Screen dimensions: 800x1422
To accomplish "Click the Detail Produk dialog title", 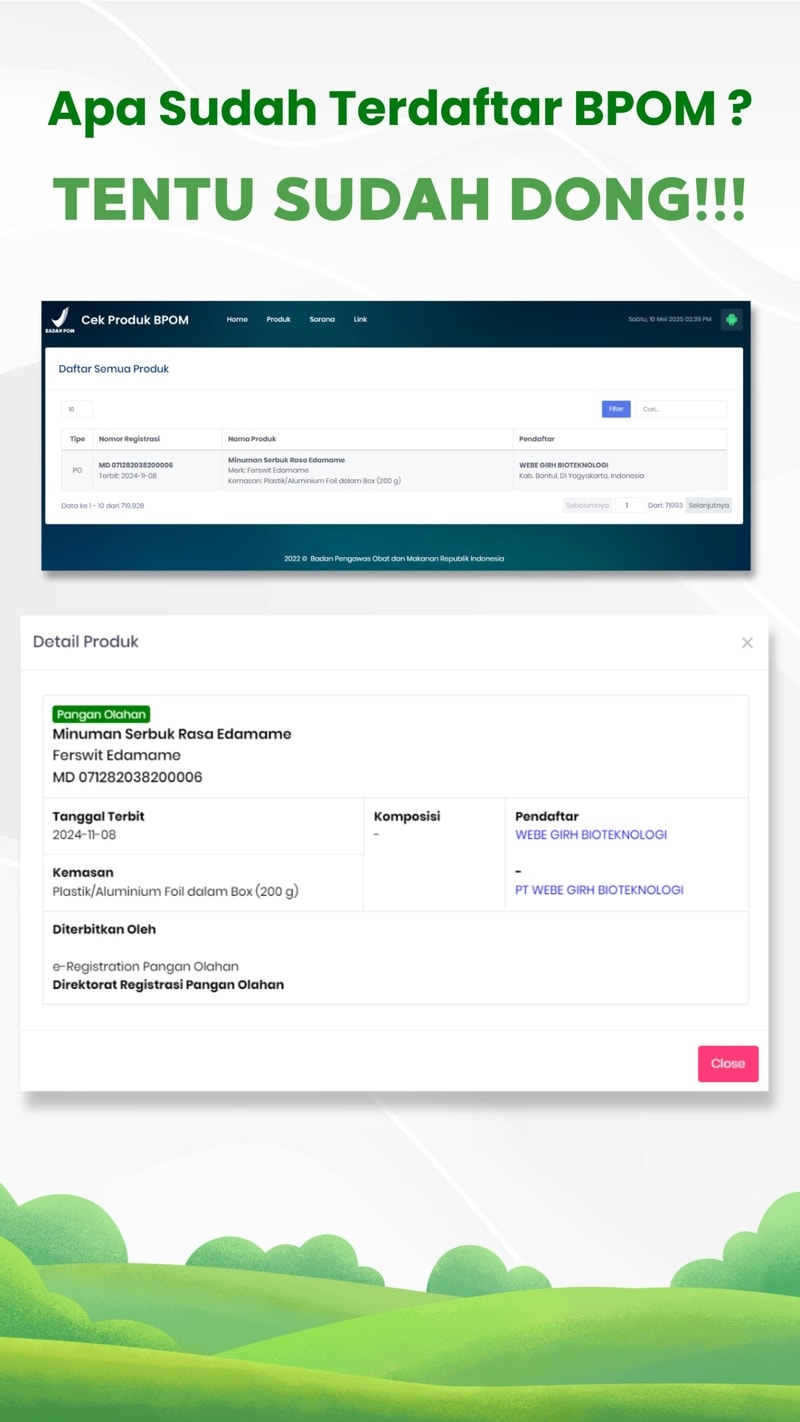I will 86,642.
